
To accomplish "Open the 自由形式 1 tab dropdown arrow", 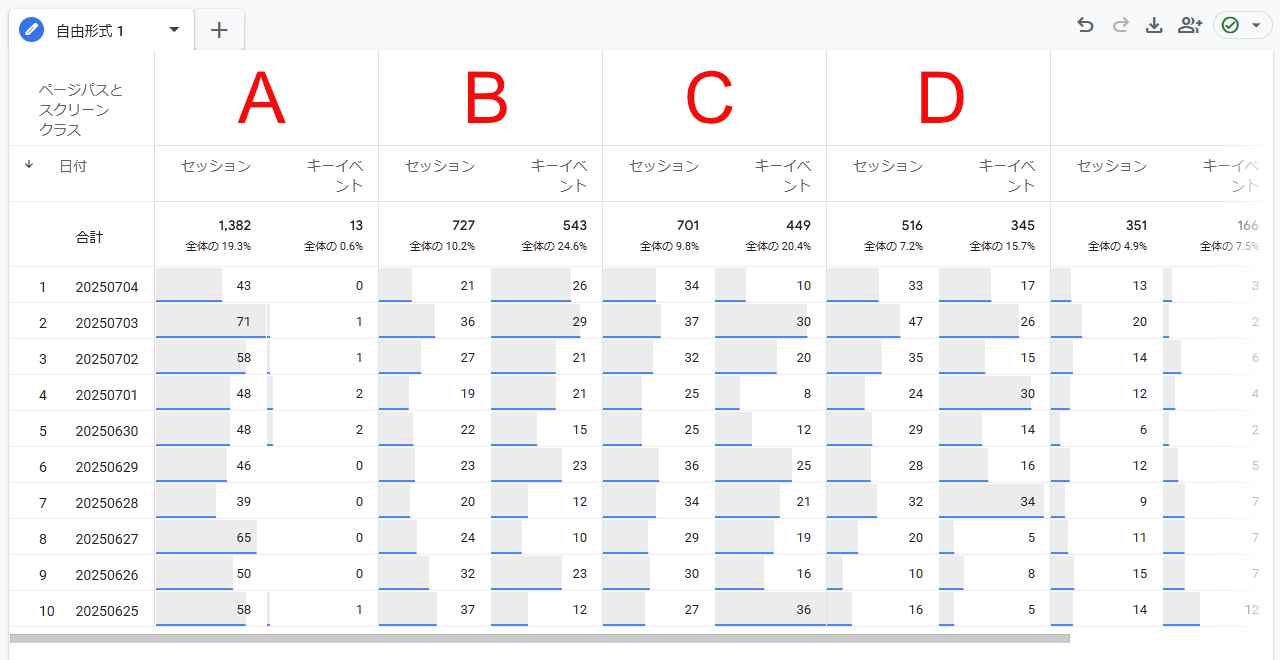I will click(174, 30).
